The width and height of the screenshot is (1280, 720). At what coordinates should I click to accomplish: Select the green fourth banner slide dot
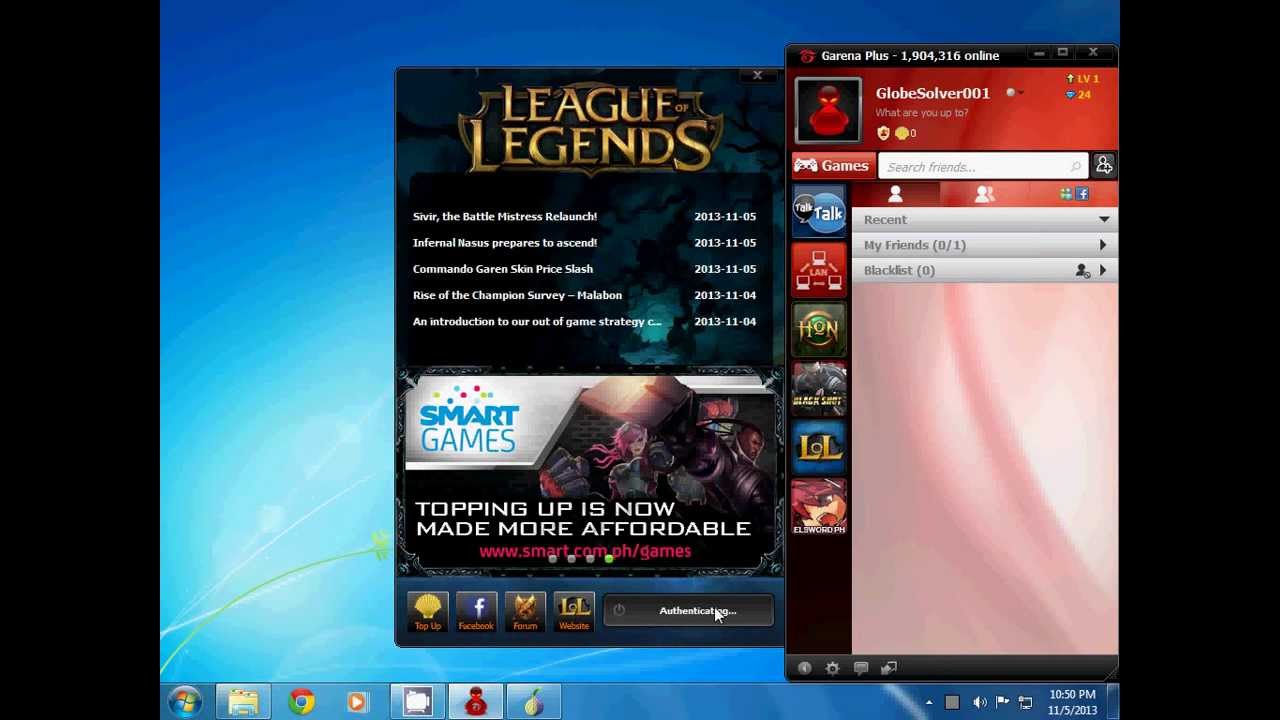click(x=608, y=559)
